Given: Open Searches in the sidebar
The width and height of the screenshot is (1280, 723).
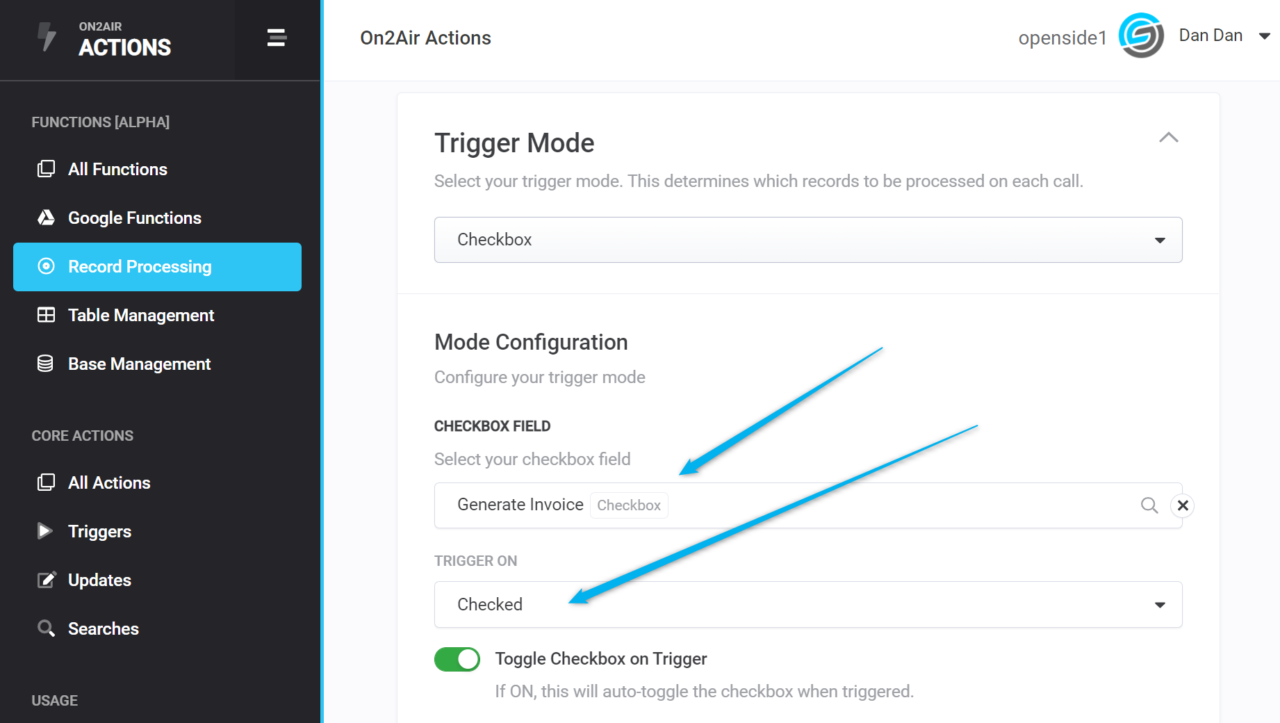Looking at the screenshot, I should coord(103,629).
